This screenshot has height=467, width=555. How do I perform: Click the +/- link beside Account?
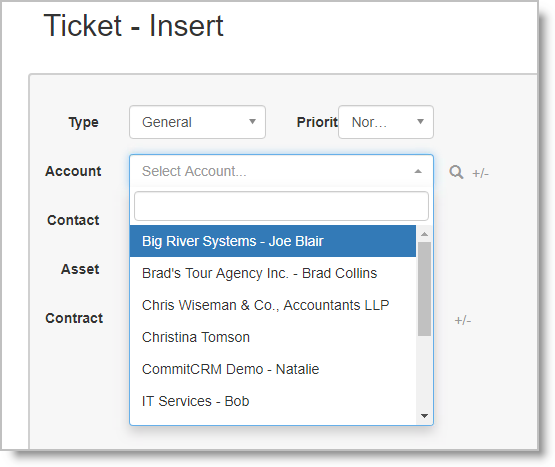[480, 173]
